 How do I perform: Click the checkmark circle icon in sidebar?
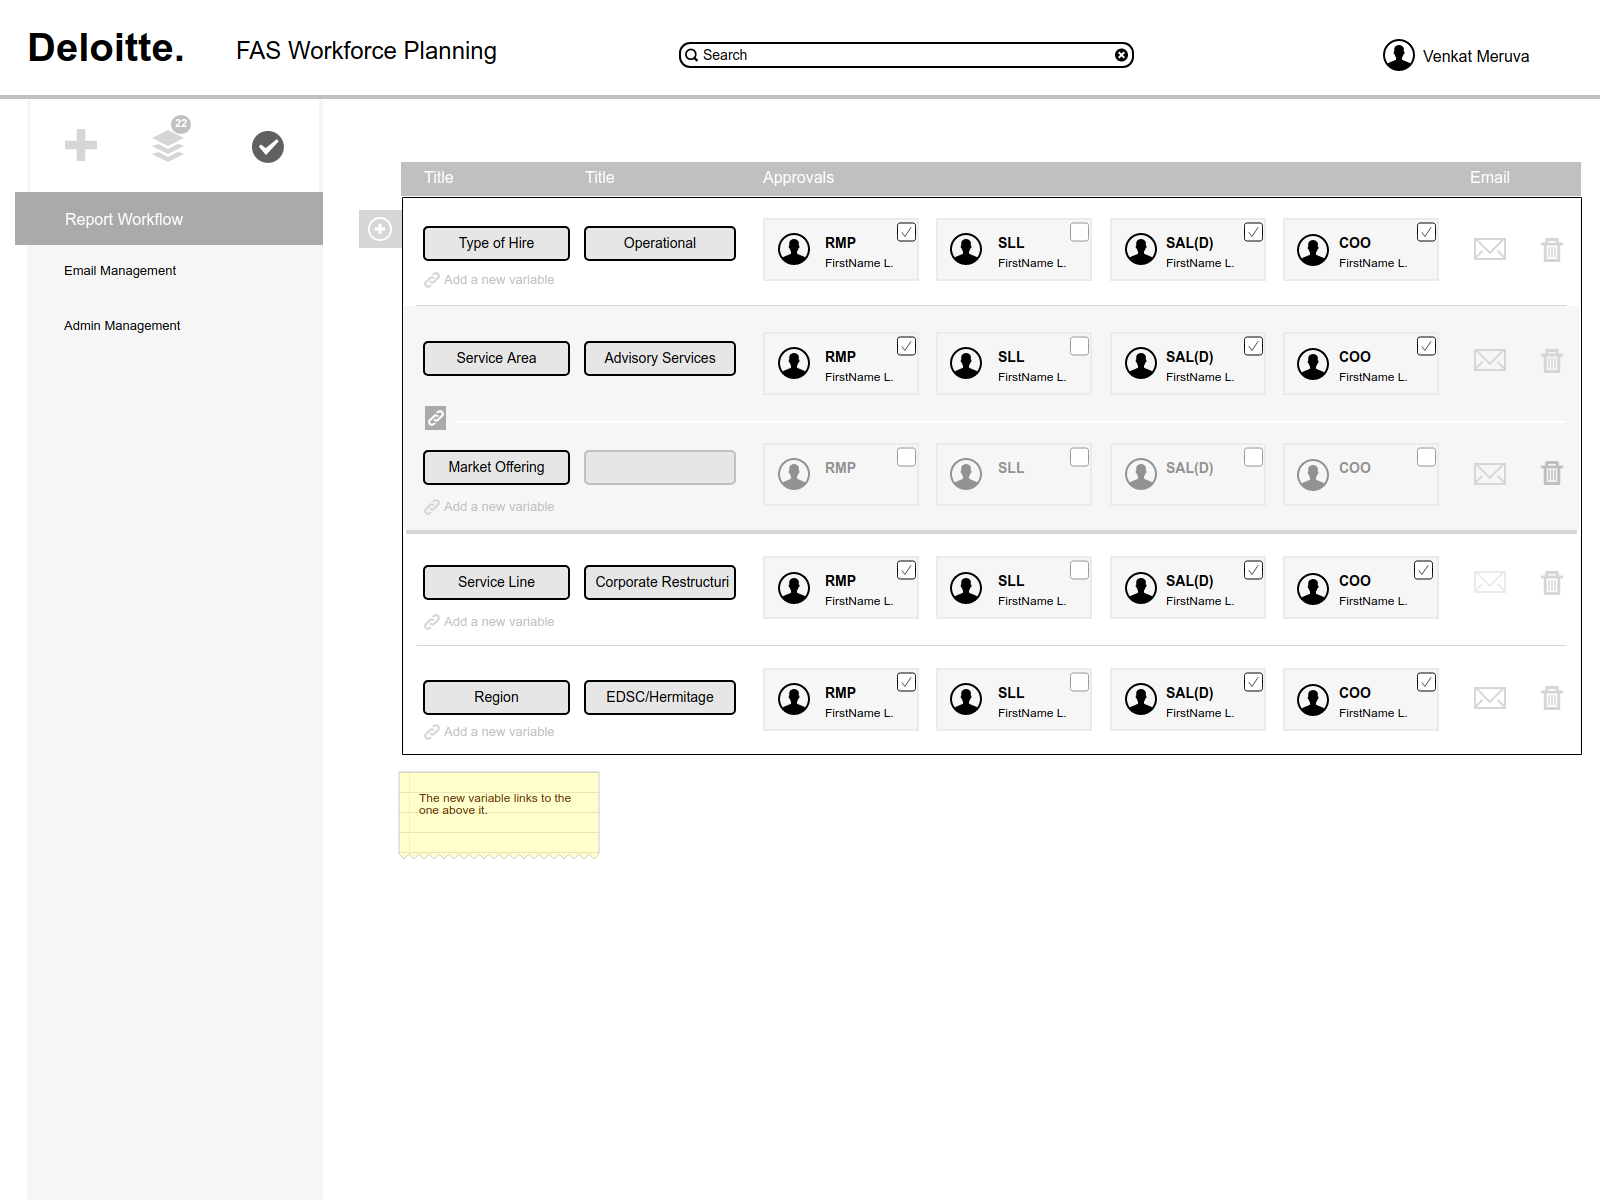click(x=268, y=147)
